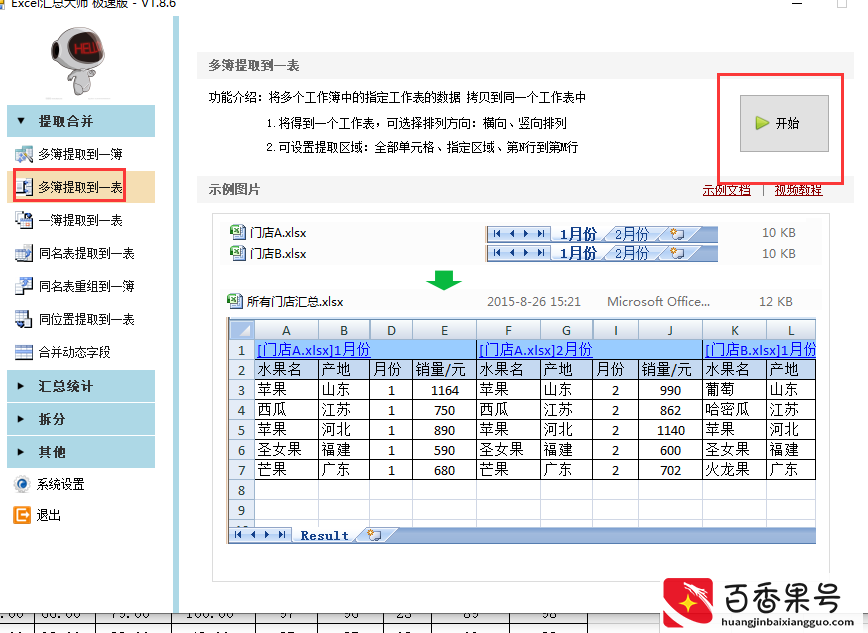Viewport: 868px width, 633px height.
Task: Click the 同名表提取到一表 icon
Action: (24, 253)
